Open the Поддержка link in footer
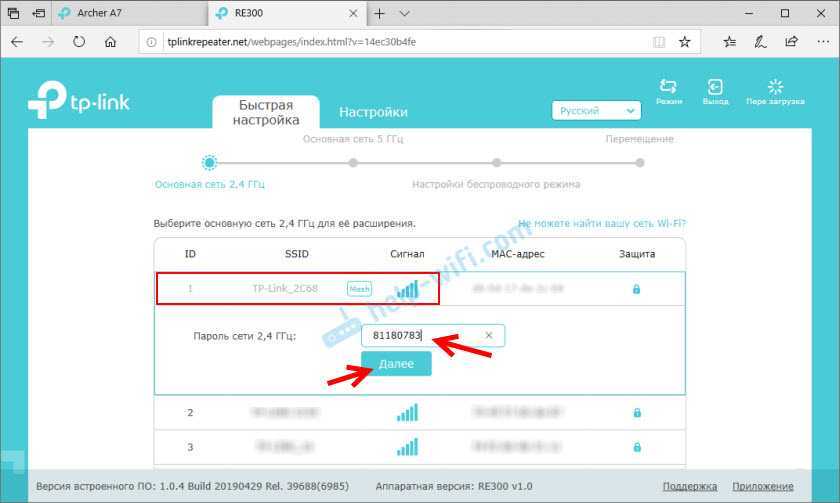 click(x=691, y=486)
